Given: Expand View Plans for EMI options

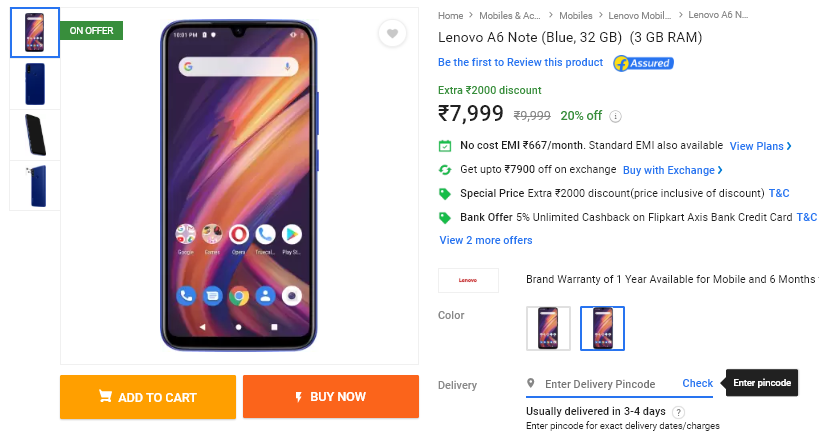Looking at the screenshot, I should pyautogui.click(x=760, y=146).
